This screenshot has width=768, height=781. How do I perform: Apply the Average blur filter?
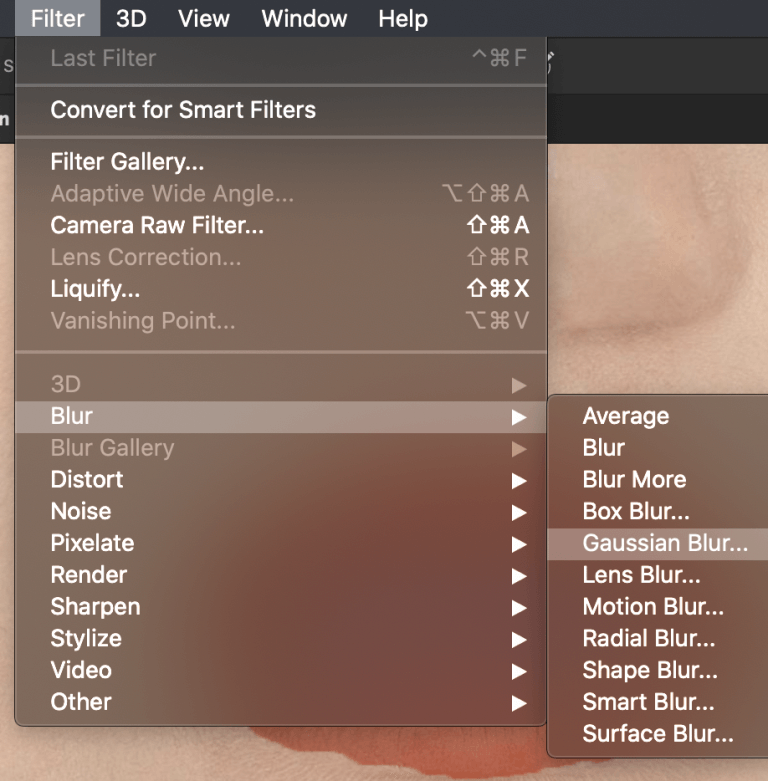(625, 416)
